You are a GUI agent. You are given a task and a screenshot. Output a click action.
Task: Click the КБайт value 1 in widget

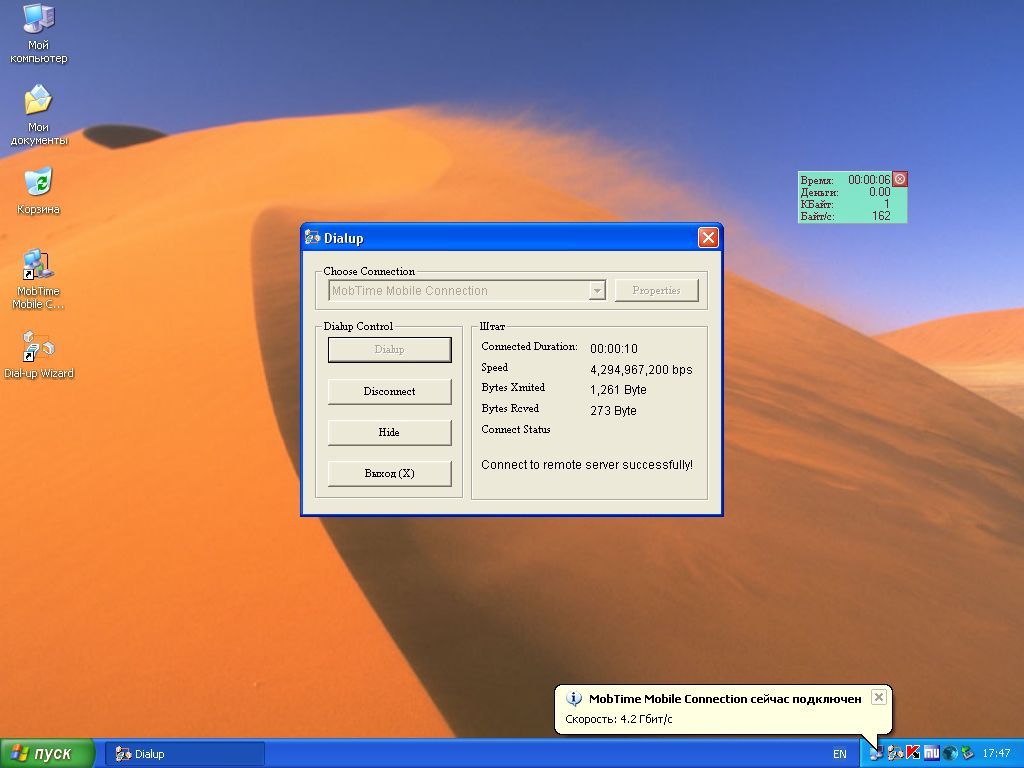886,204
